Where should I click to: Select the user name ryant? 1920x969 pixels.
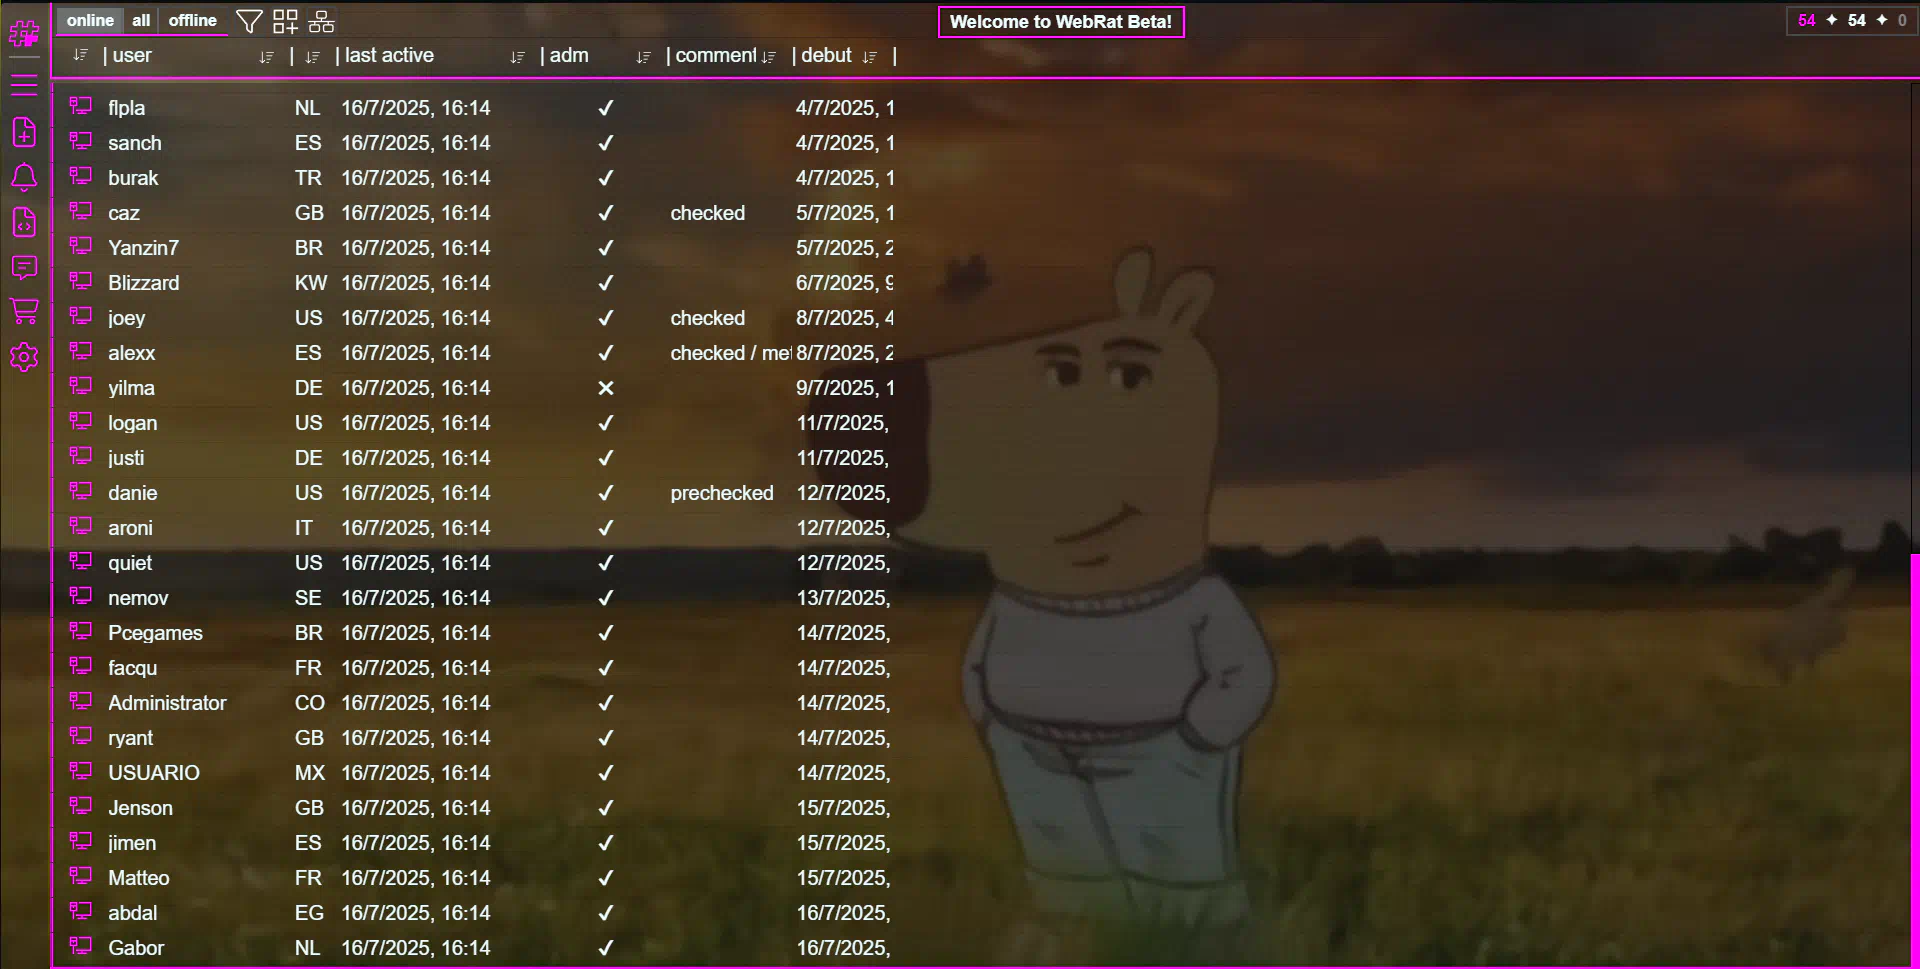(x=131, y=738)
